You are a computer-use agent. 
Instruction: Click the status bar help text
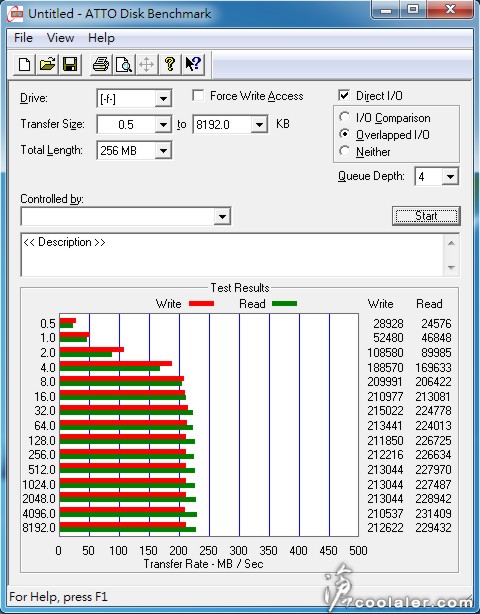[58, 597]
